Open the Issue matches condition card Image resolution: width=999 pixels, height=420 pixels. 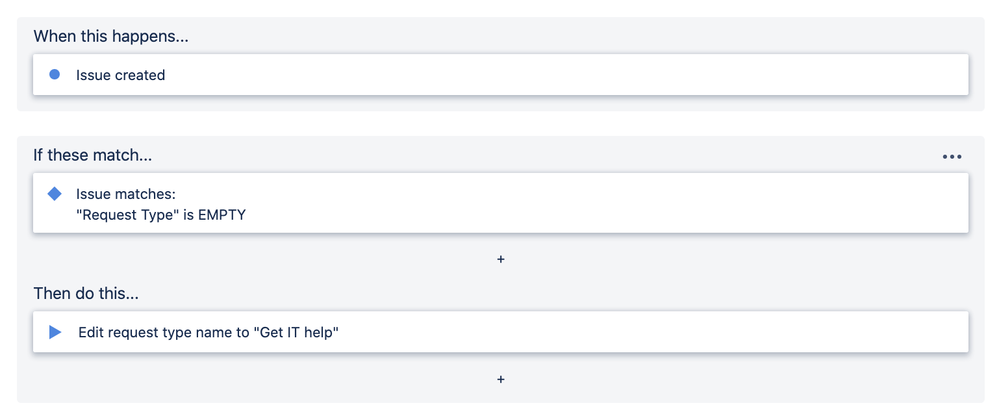(501, 203)
